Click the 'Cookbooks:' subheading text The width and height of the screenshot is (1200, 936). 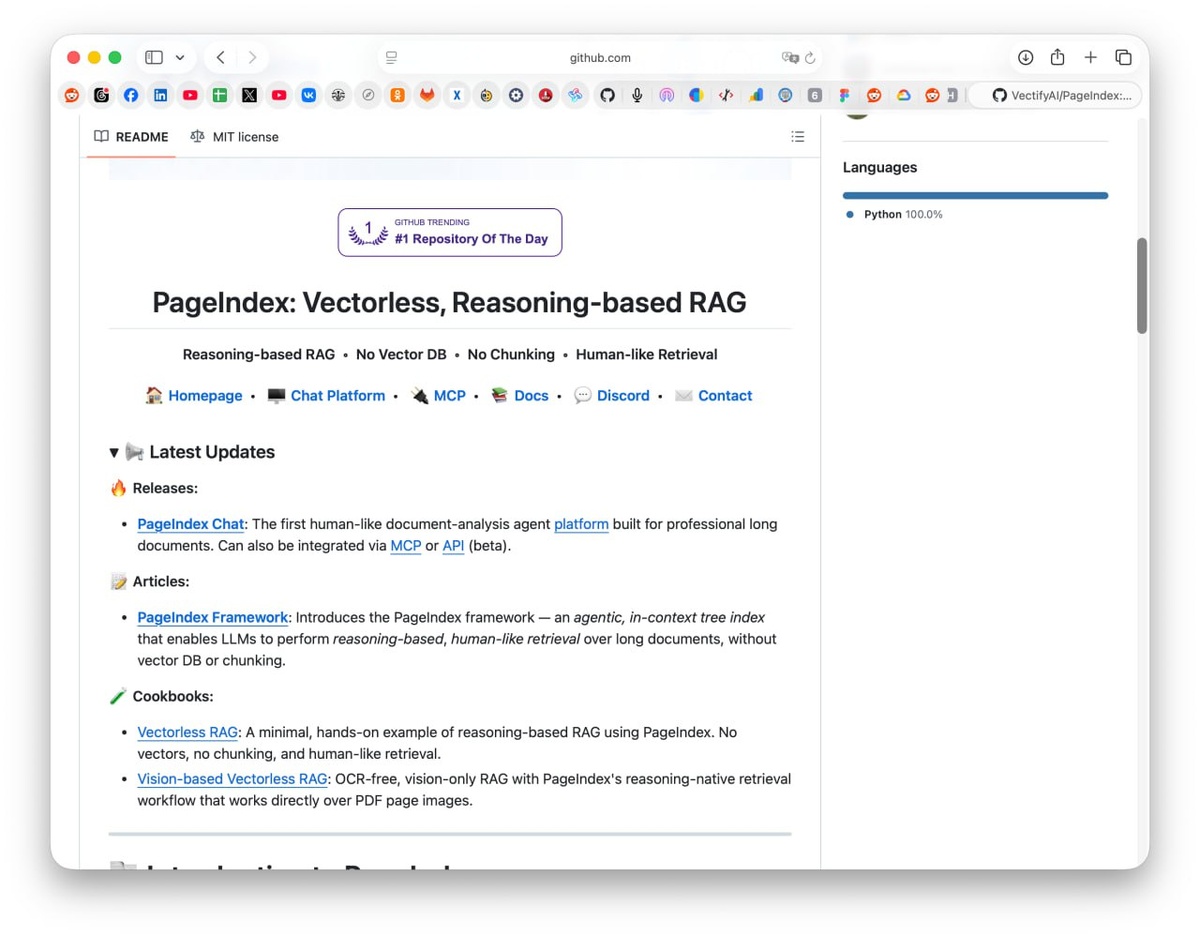pyautogui.click(x=173, y=696)
